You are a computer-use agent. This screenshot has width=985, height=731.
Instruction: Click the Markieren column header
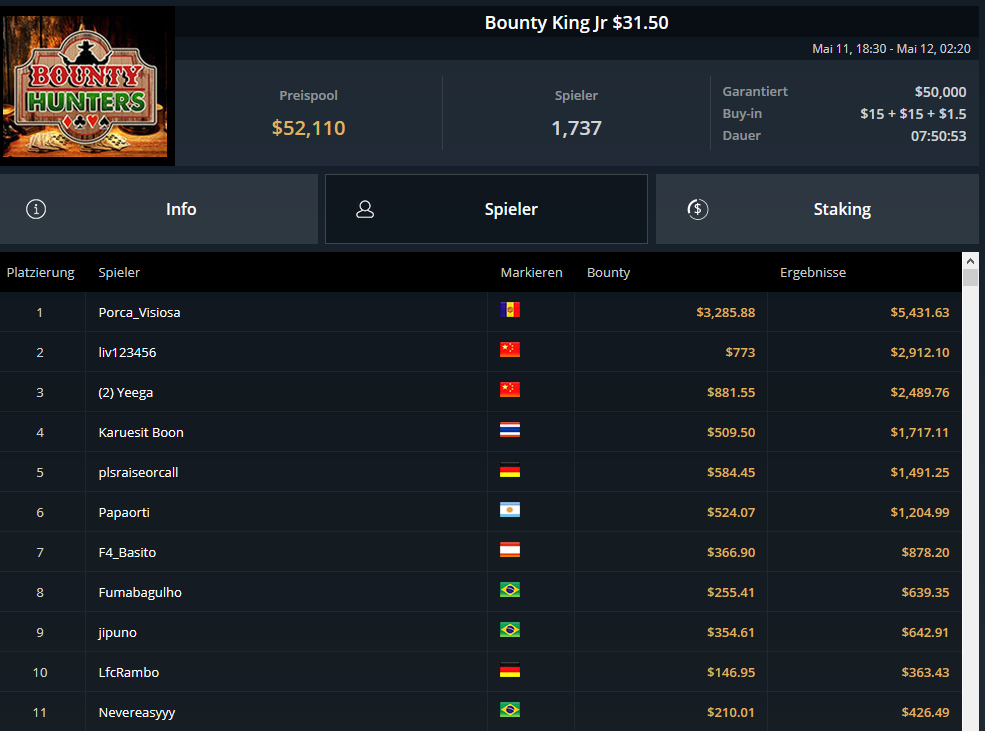click(531, 273)
